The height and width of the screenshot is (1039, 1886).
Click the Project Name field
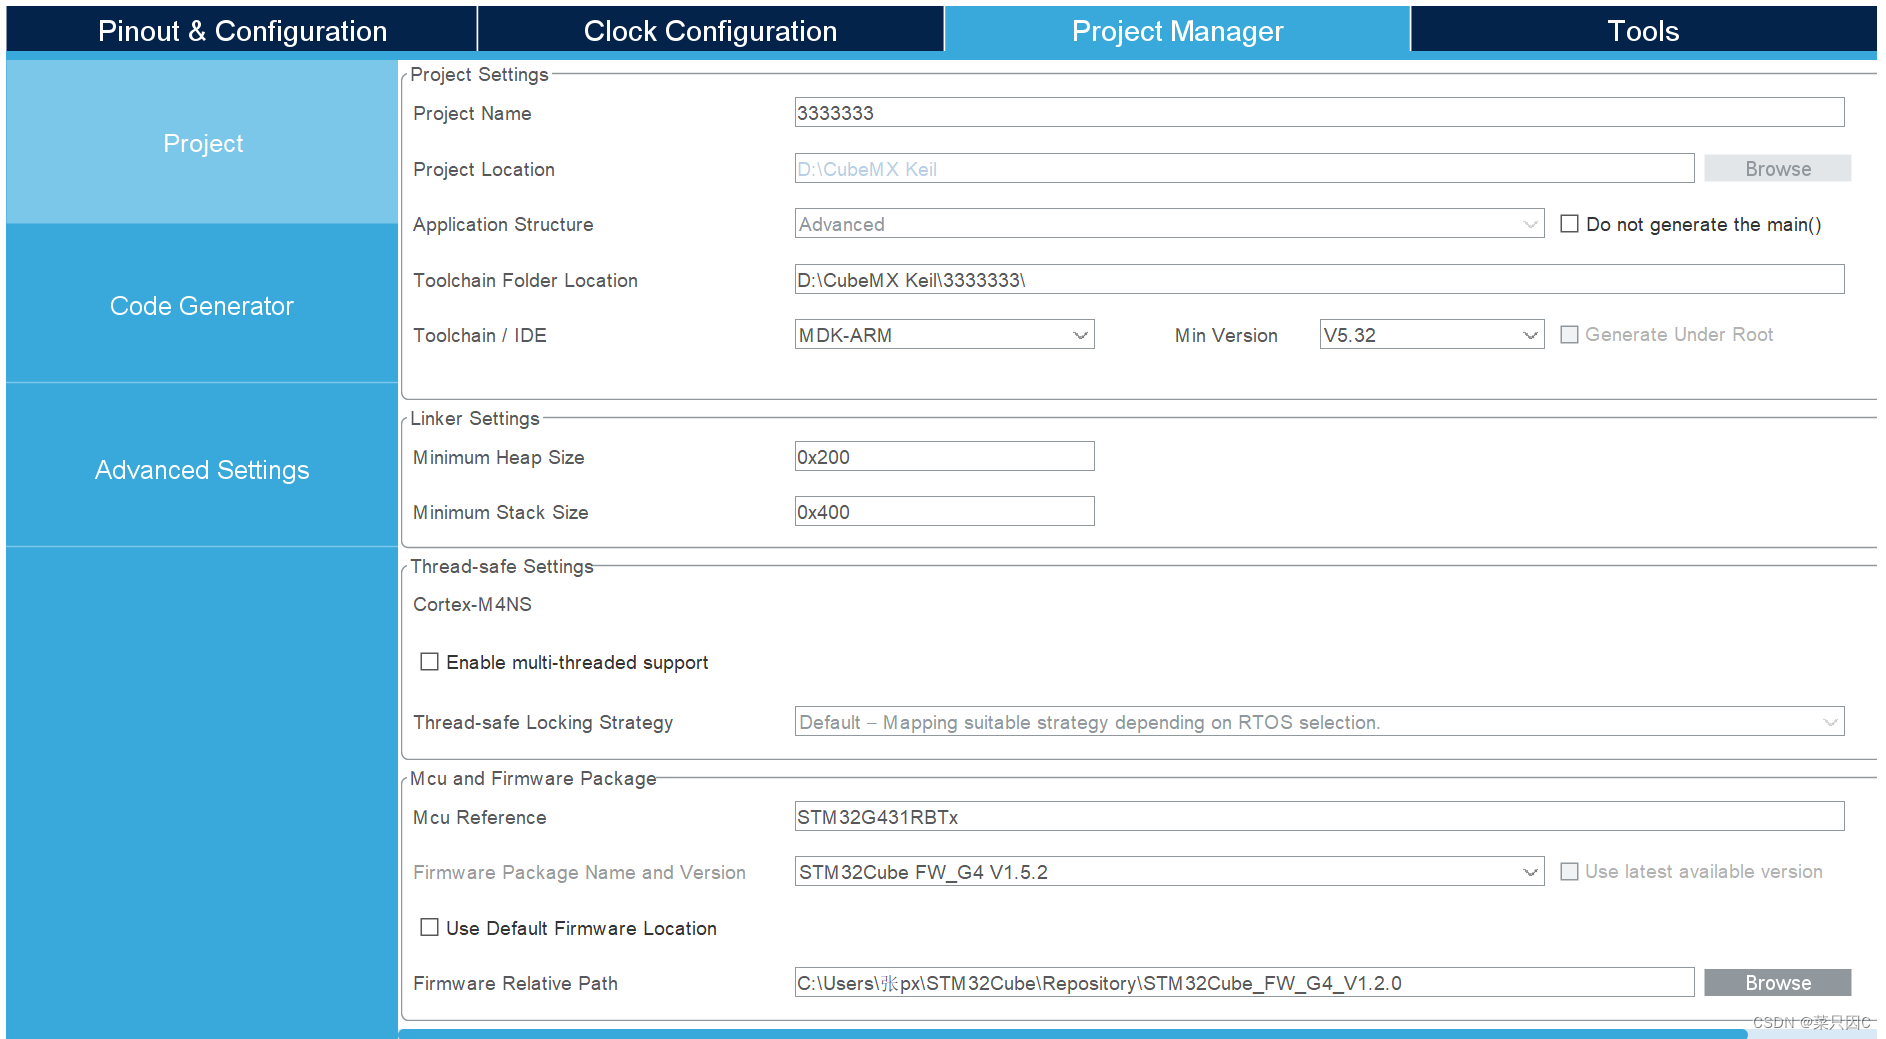pos(1319,112)
